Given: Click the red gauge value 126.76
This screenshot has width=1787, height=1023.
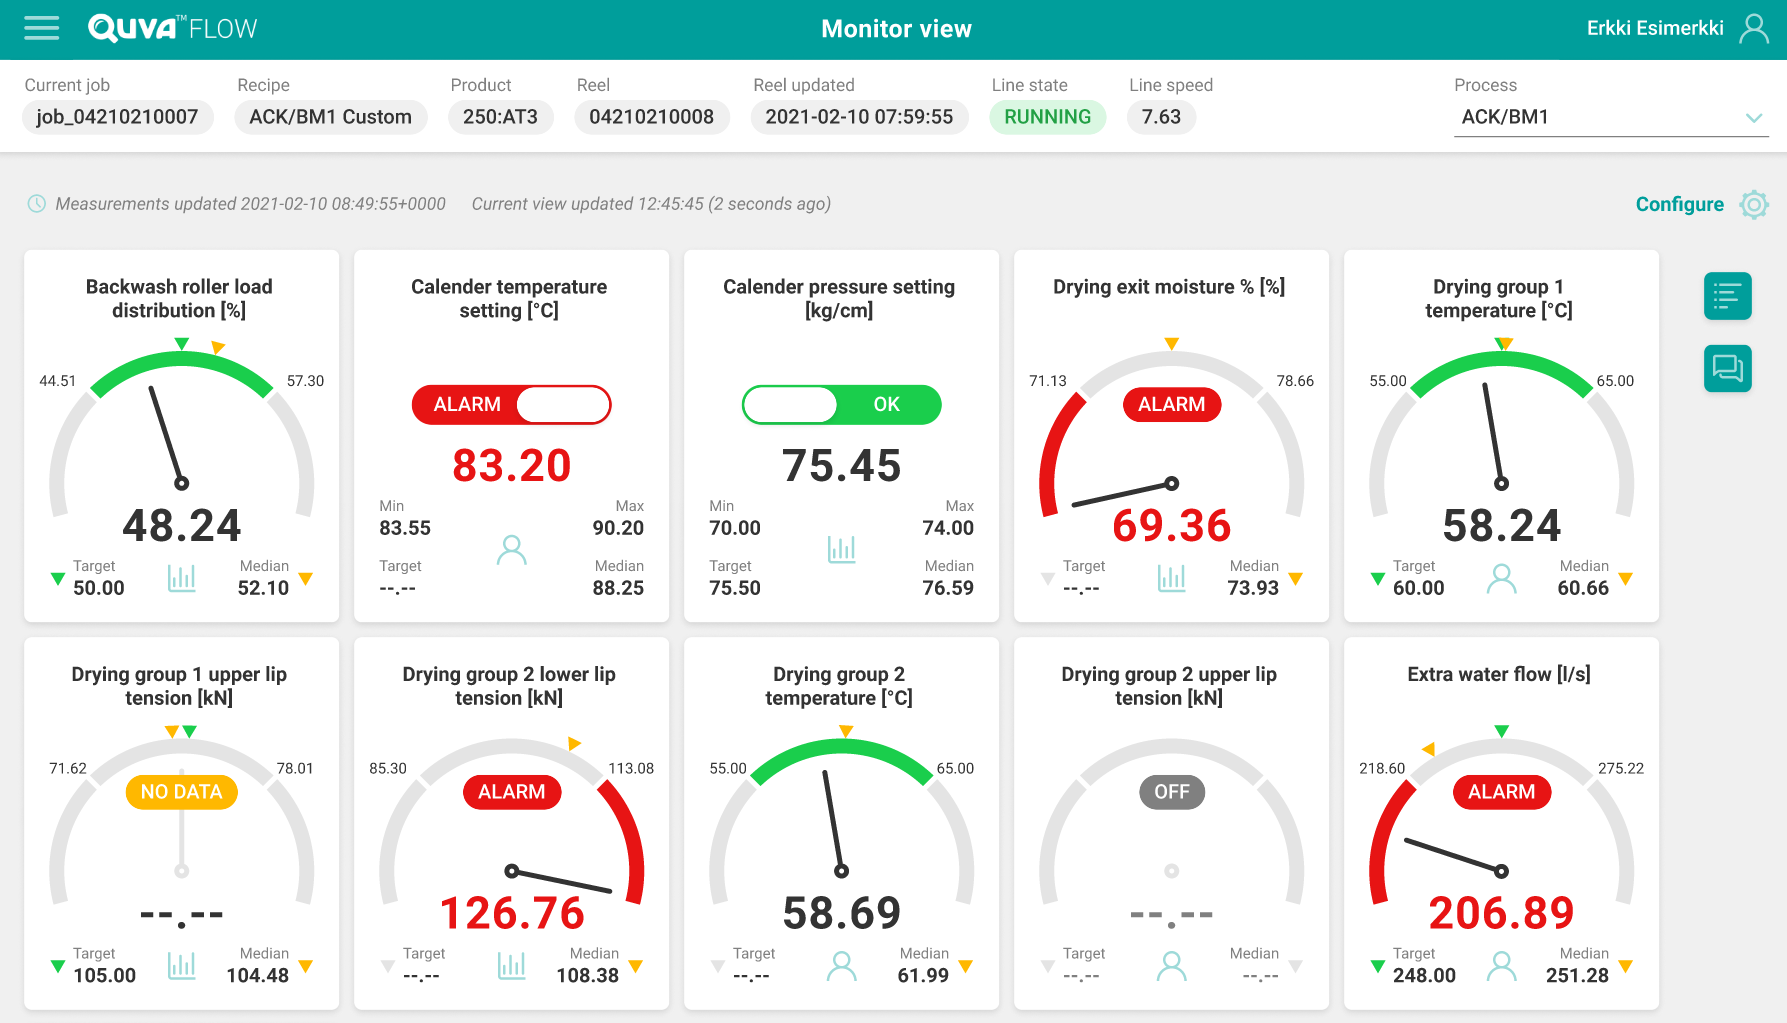Looking at the screenshot, I should coord(512,913).
